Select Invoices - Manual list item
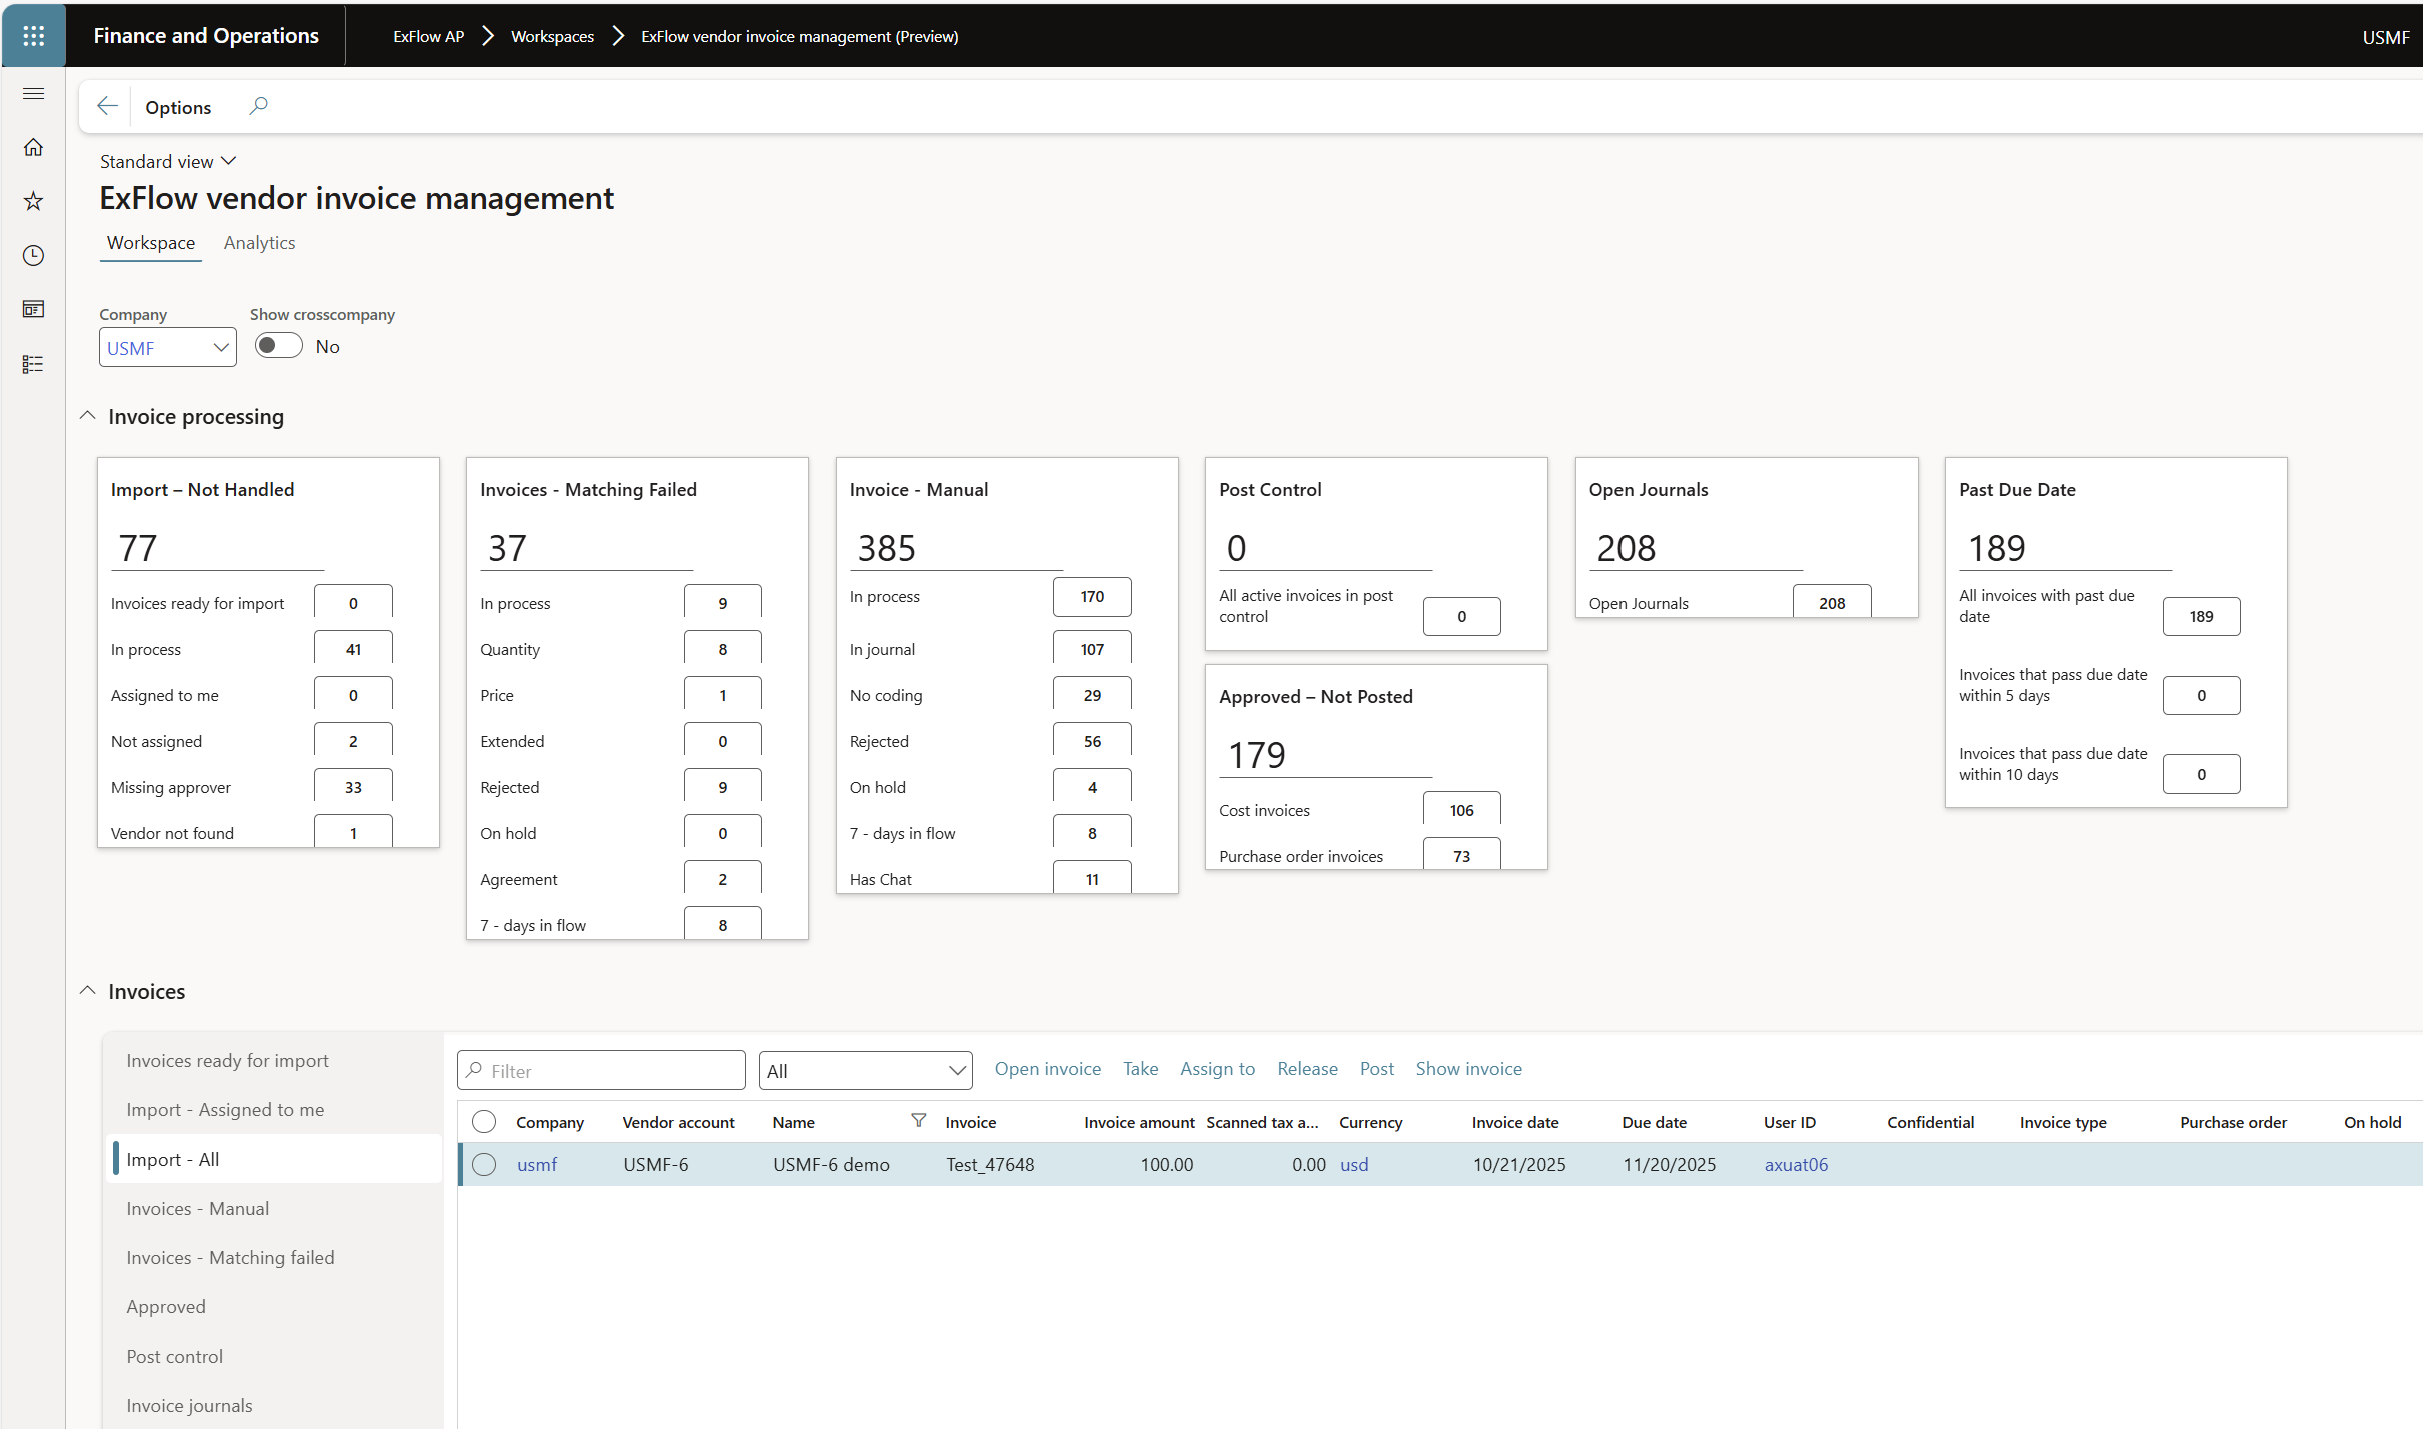Viewport: 2423px width, 1429px height. pos(197,1208)
